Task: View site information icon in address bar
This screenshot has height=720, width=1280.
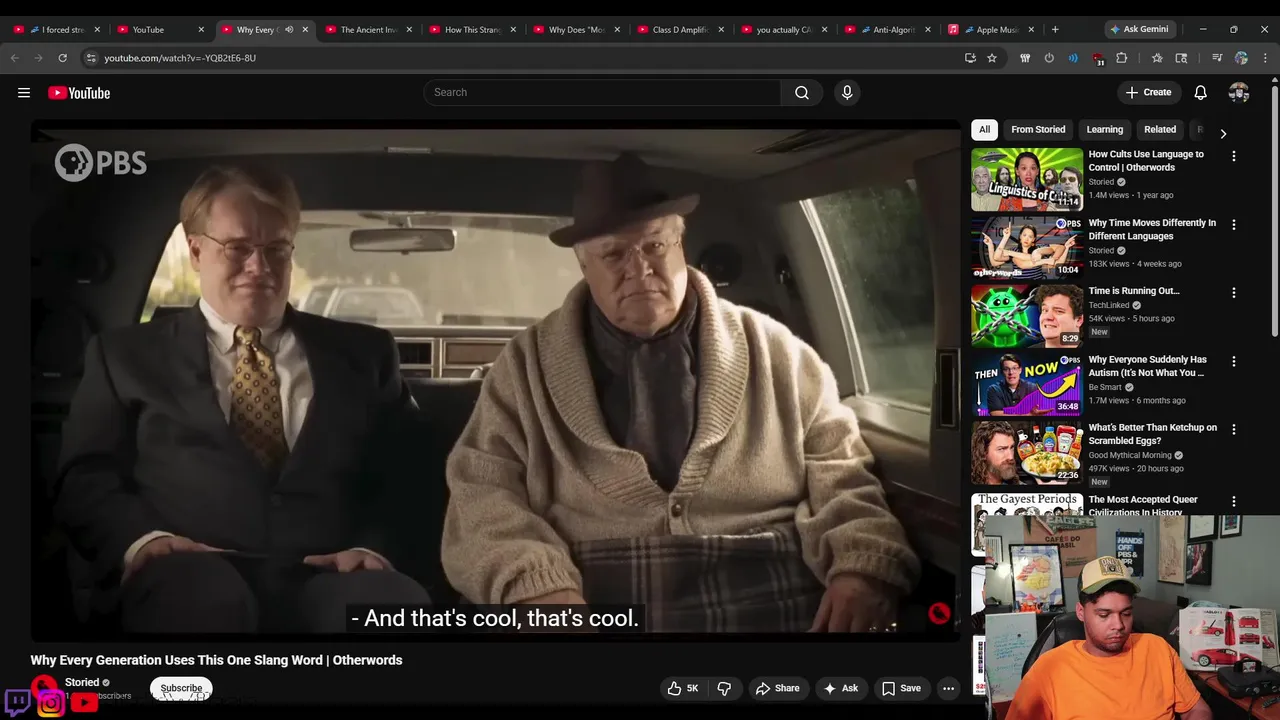Action: click(91, 58)
